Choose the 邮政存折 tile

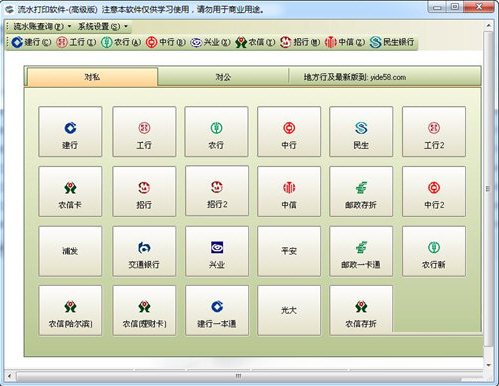[361, 191]
